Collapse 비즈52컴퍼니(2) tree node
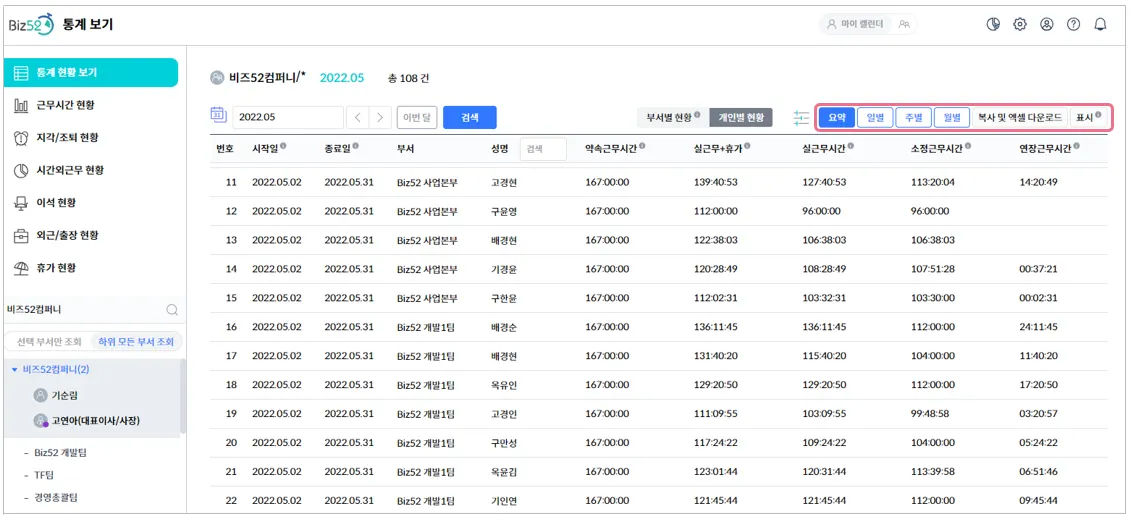This screenshot has height=518, width=1130. coord(14,370)
